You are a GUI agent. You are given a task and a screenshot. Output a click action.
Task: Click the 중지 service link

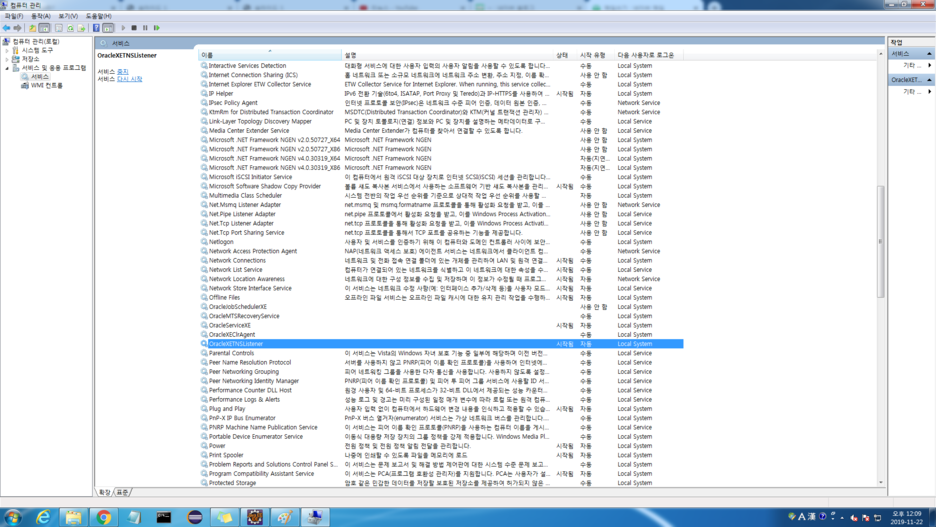tap(122, 72)
